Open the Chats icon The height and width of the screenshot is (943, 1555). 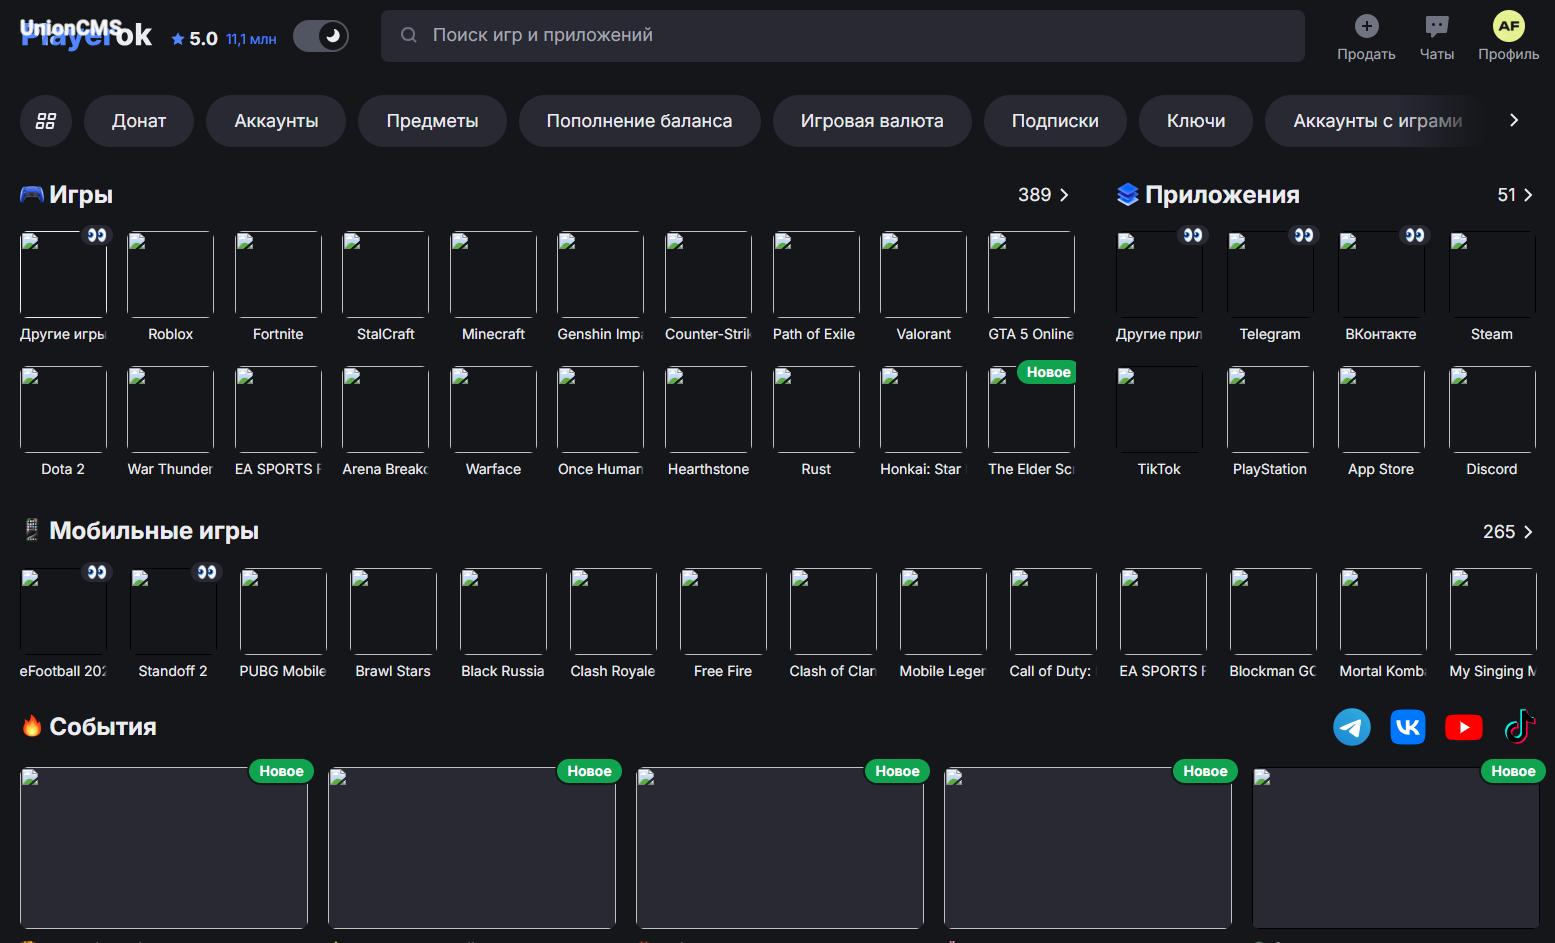(1436, 26)
